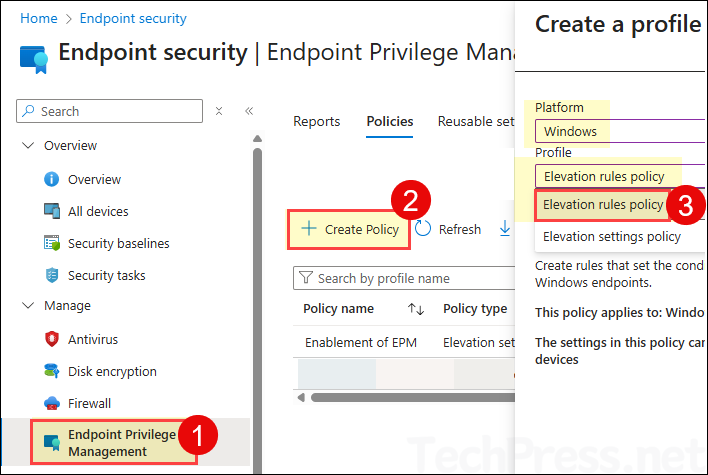Click the plus icon on Create Policy
708x475 pixels.
[x=309, y=228]
